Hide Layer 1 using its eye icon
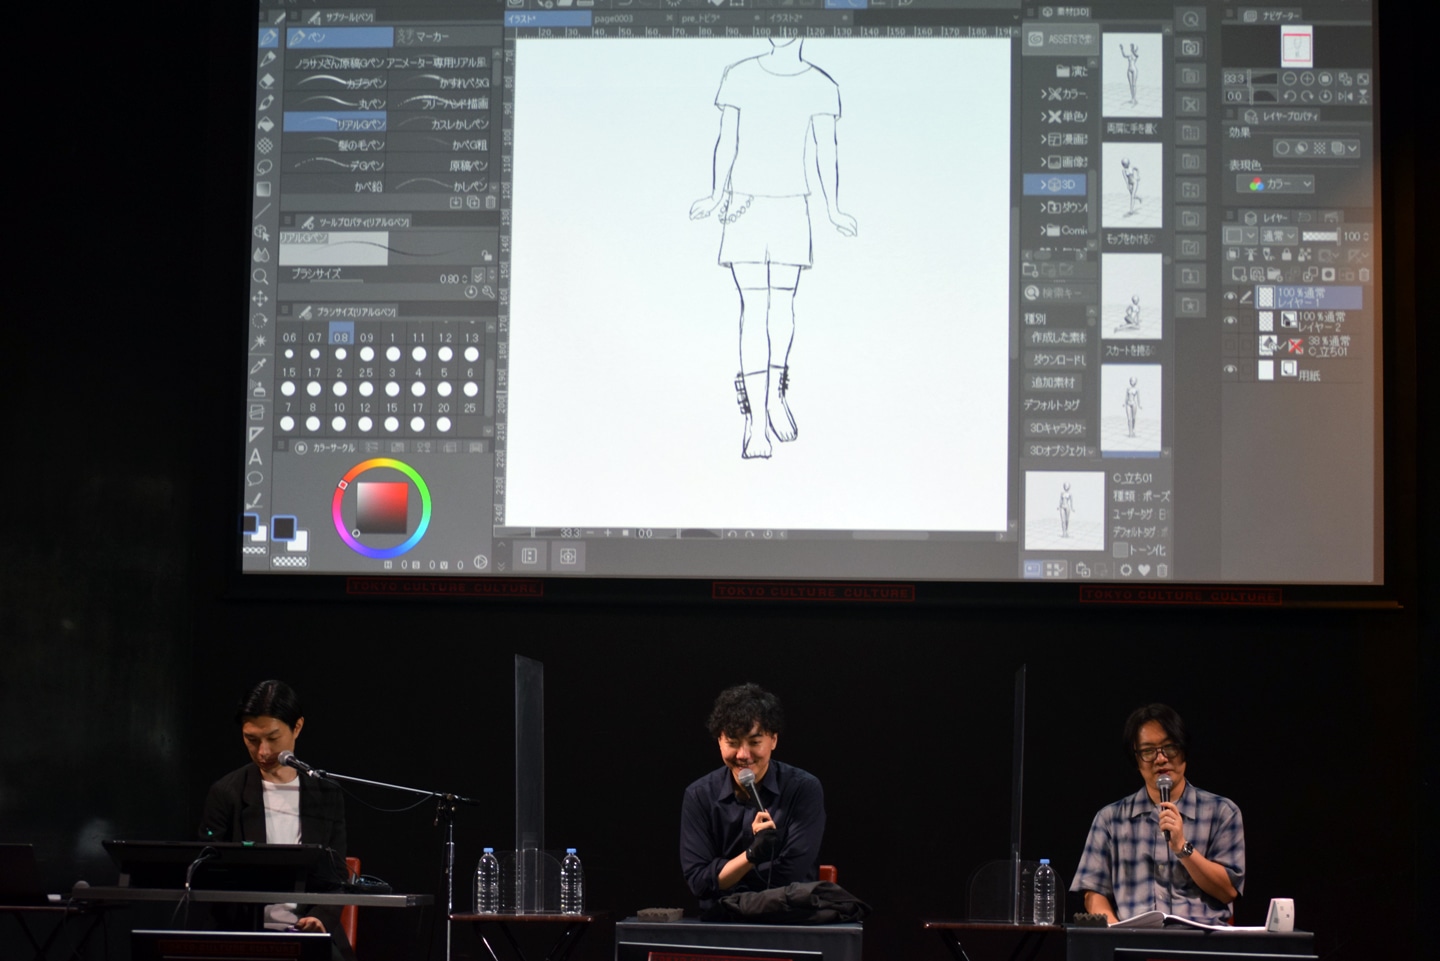This screenshot has height=961, width=1440. [x=1231, y=297]
